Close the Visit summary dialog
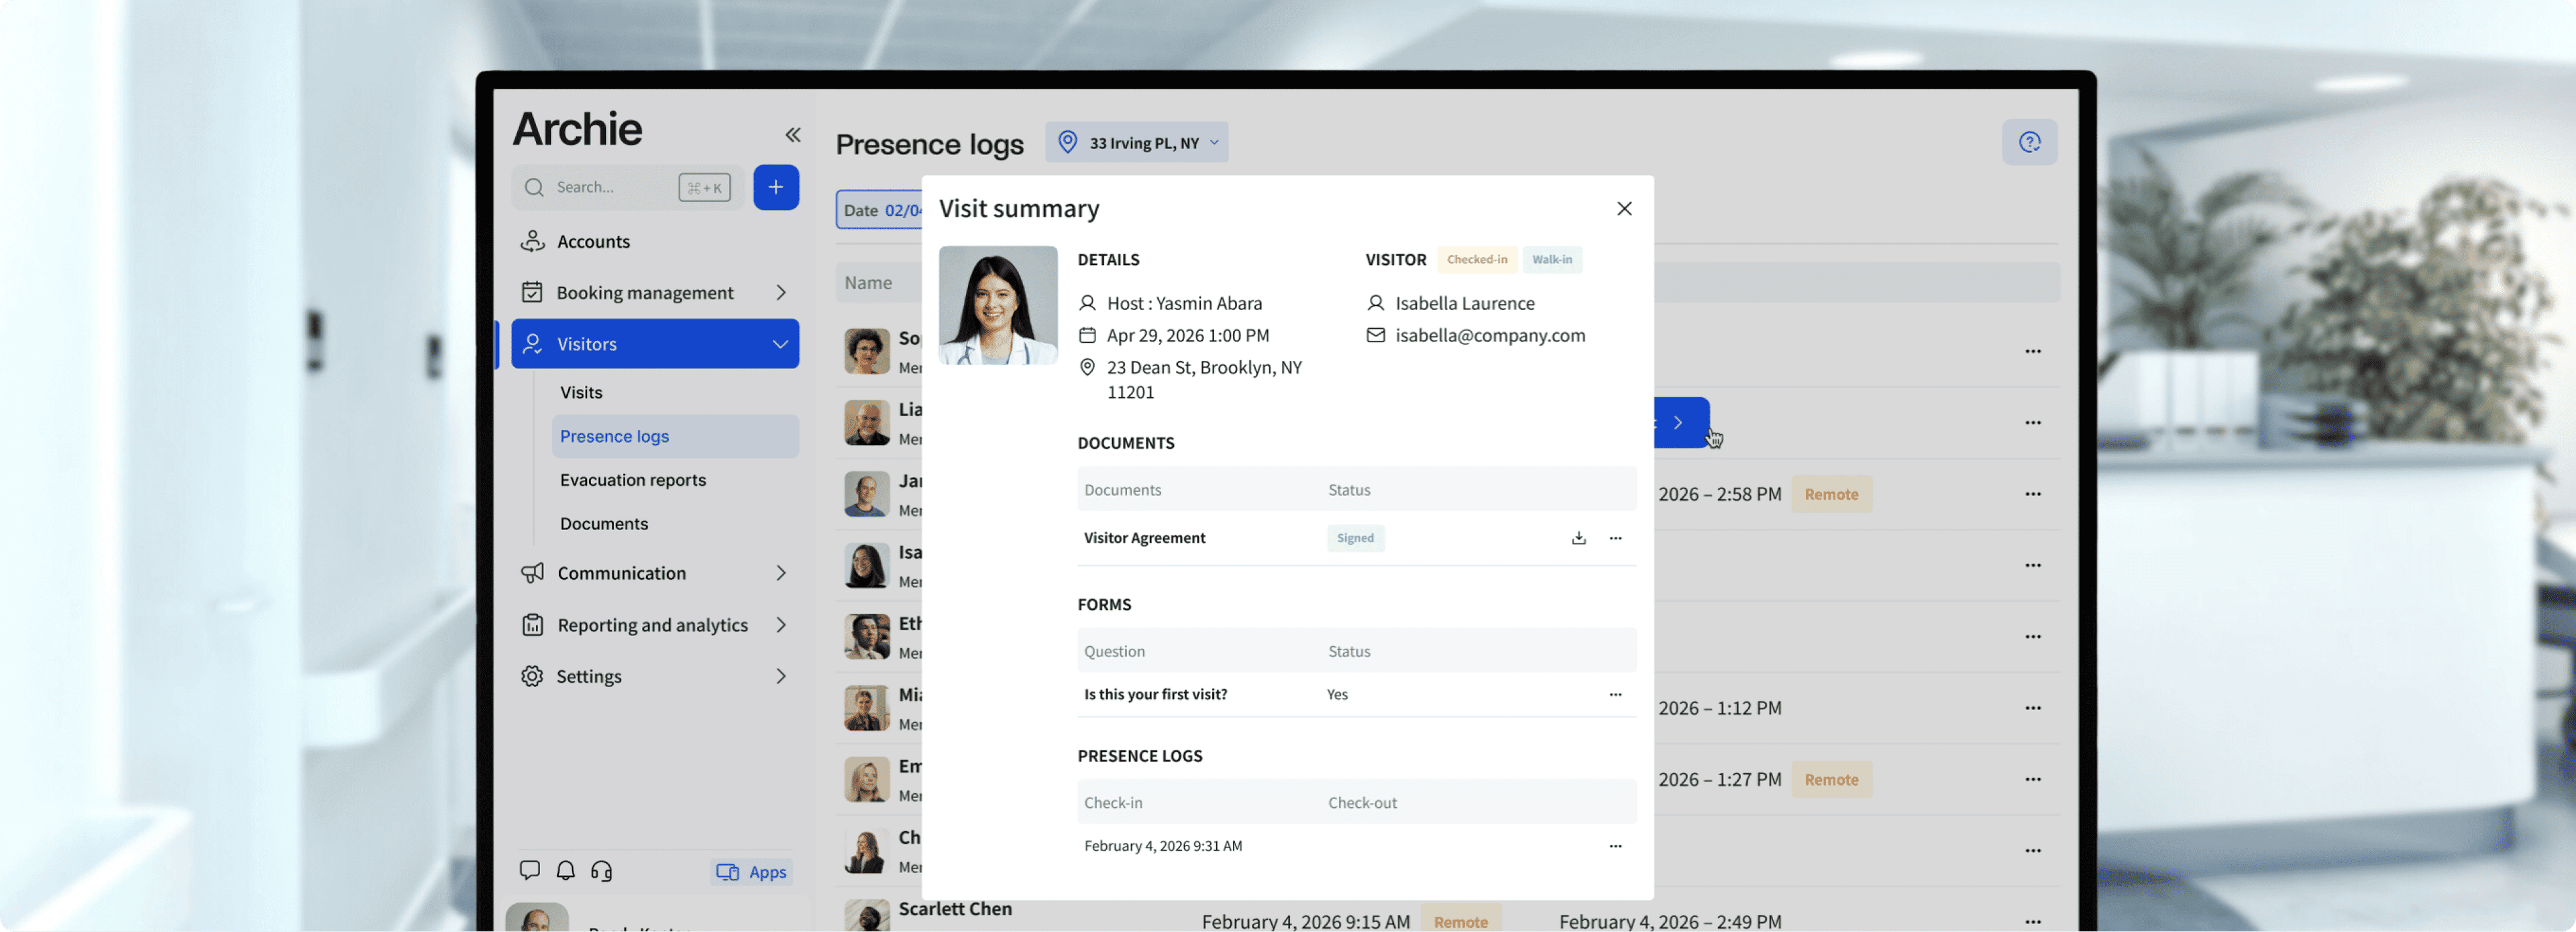This screenshot has height=932, width=2576. (x=1624, y=208)
